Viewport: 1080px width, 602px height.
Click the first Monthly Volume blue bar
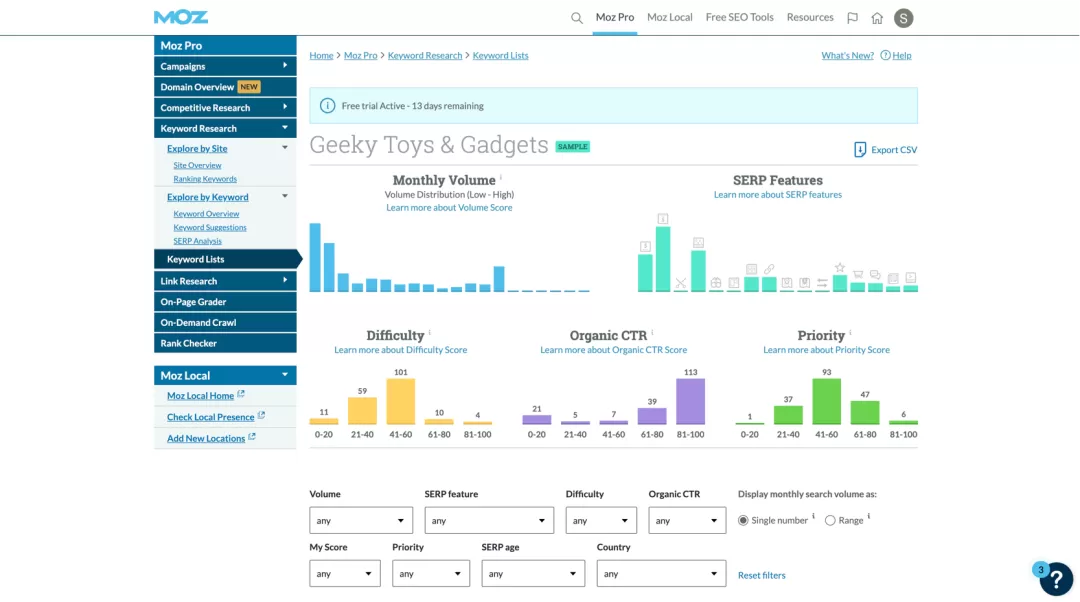coord(315,258)
